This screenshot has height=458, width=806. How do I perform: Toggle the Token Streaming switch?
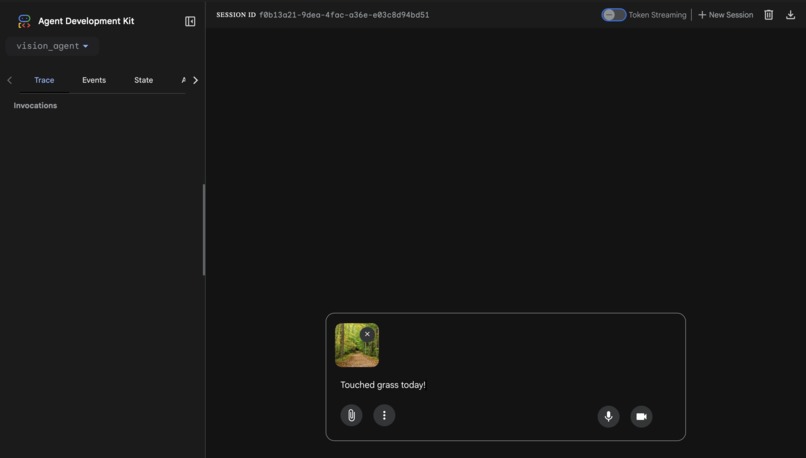pos(614,15)
